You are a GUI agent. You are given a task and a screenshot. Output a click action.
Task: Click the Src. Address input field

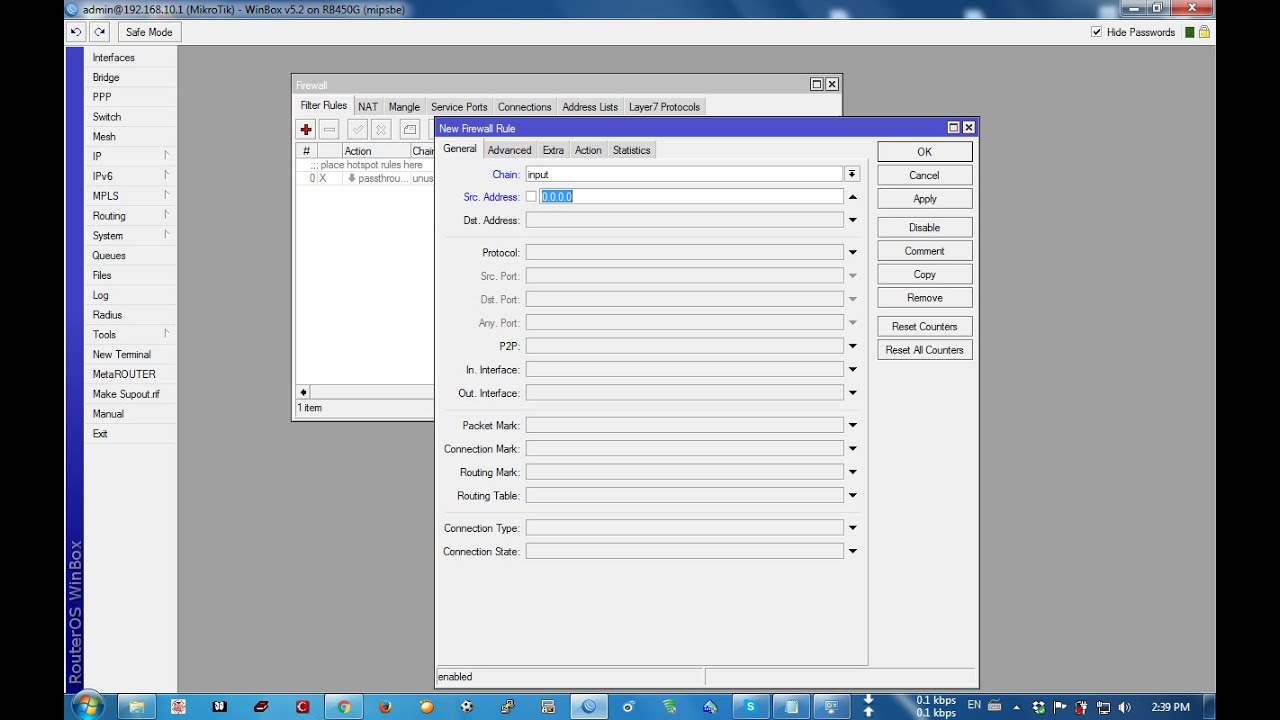click(x=691, y=197)
